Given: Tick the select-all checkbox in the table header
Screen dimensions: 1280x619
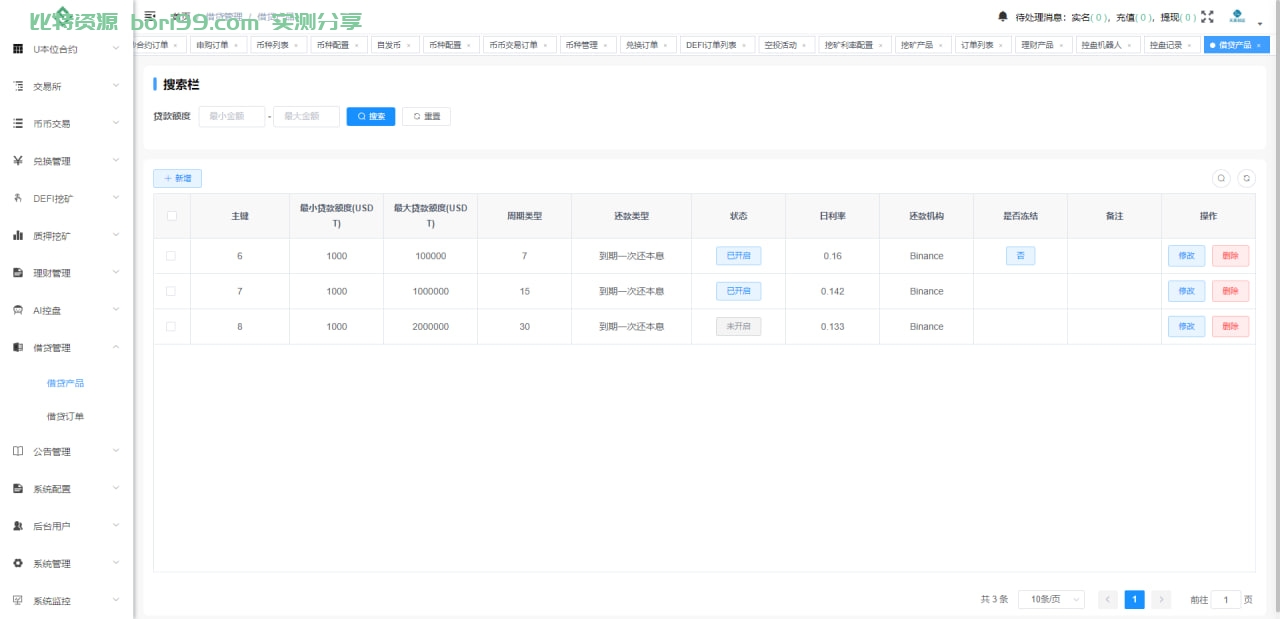Looking at the screenshot, I should pos(172,215).
